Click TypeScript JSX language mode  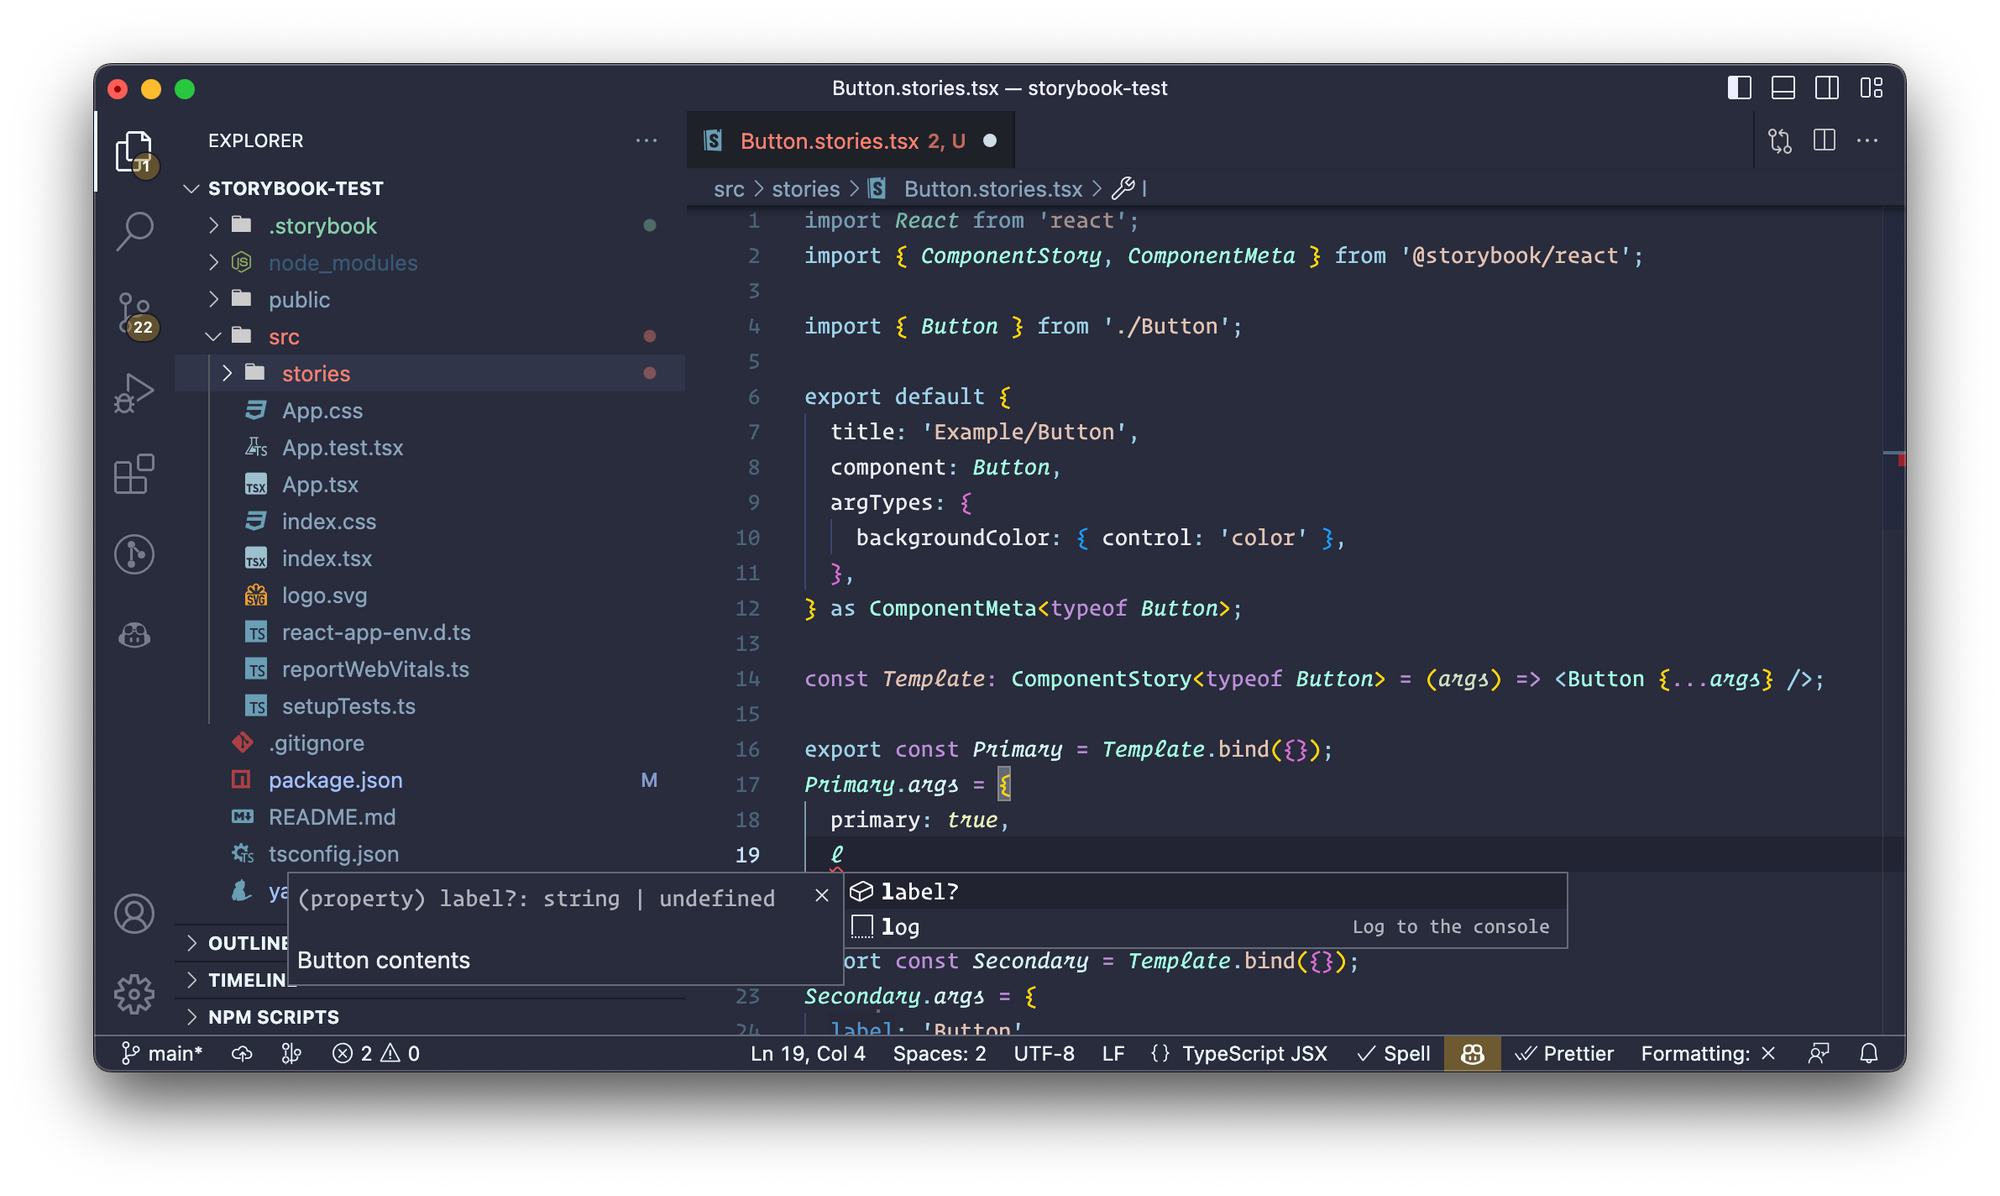(1254, 1053)
